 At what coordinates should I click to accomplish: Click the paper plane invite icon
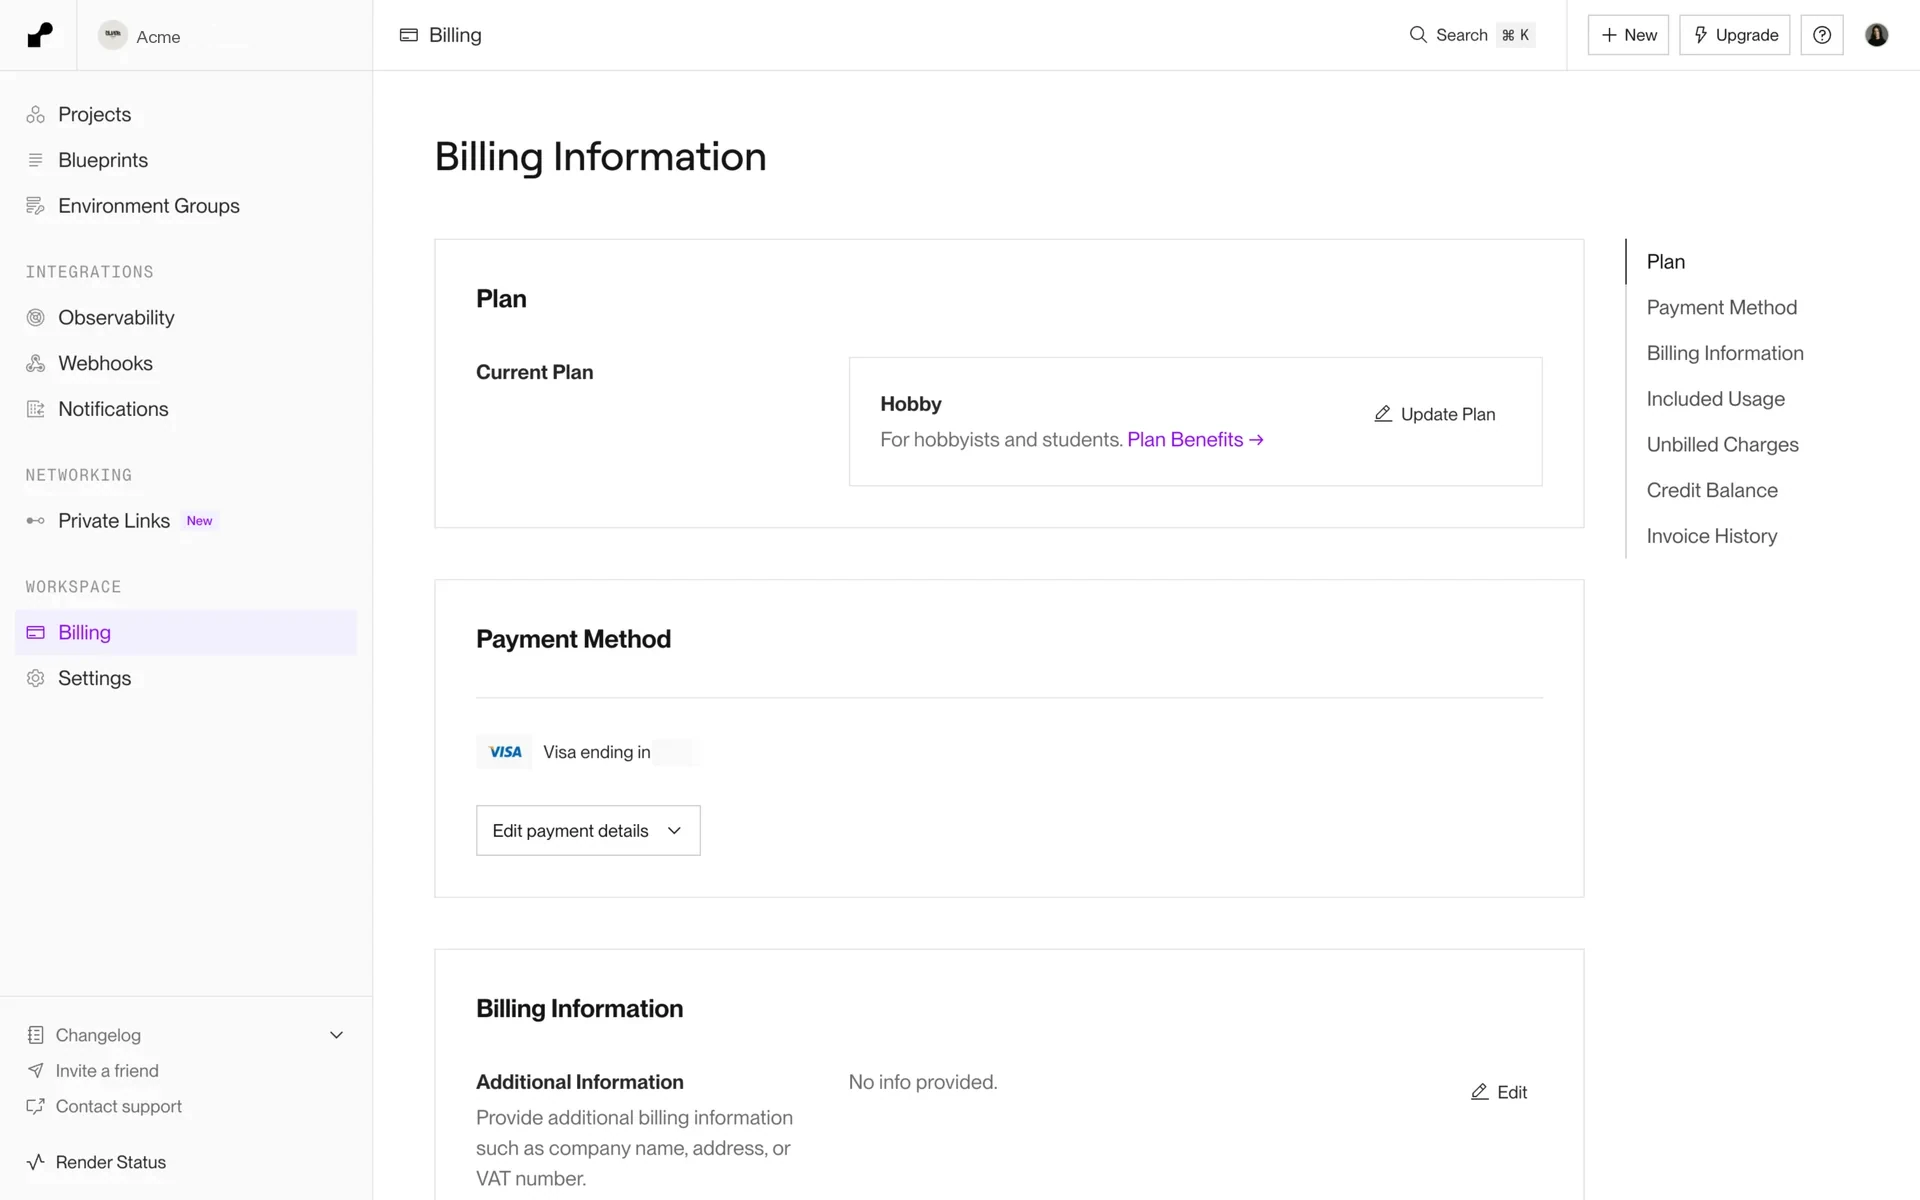[36, 1071]
